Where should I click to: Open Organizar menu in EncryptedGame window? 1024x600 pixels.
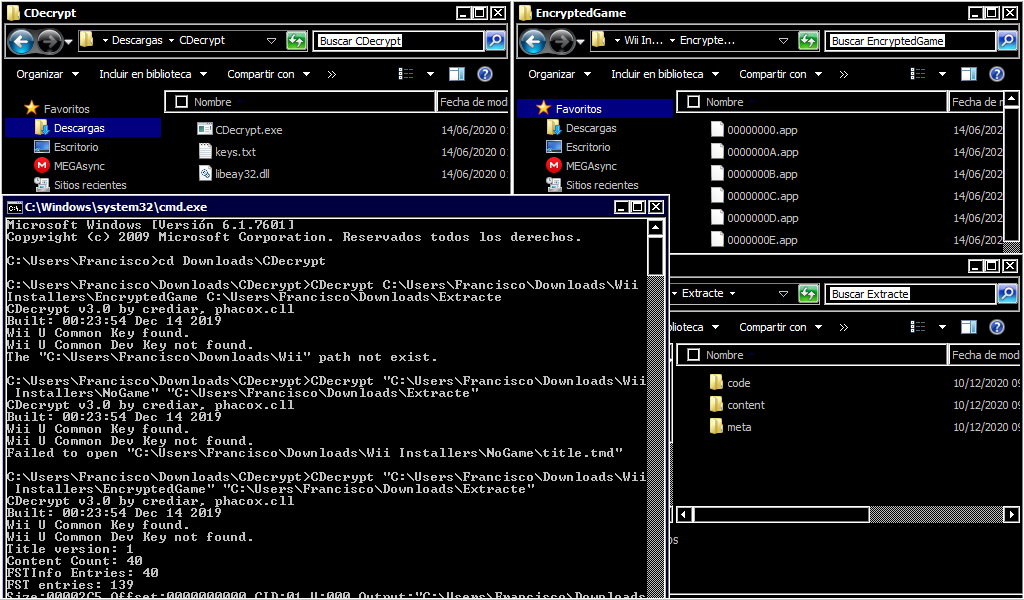559,74
